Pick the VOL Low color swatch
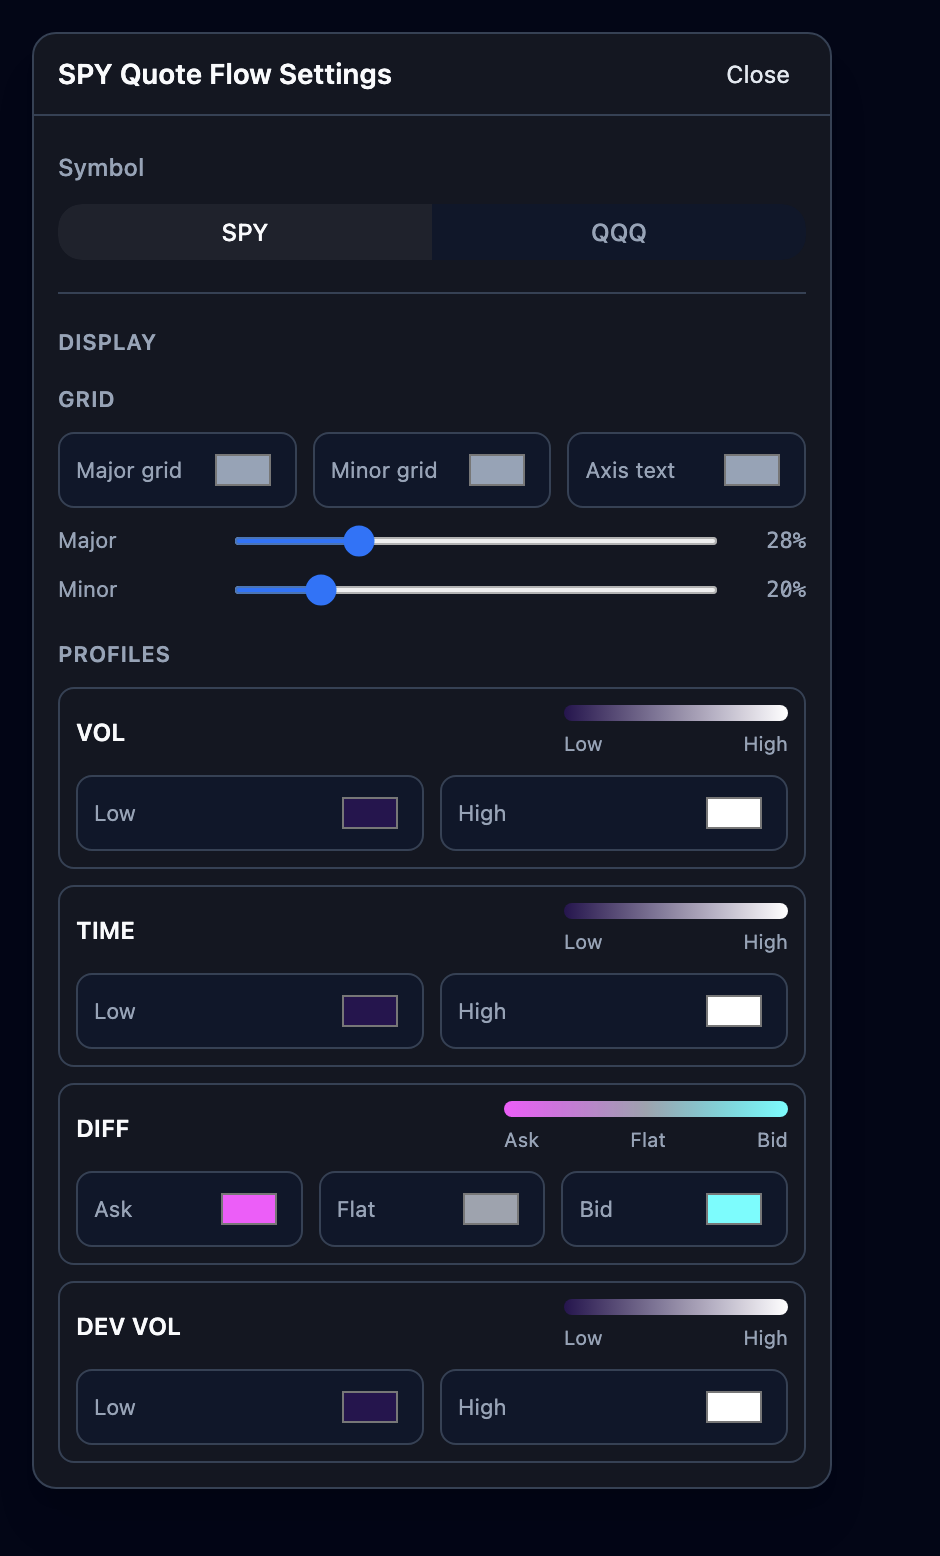The width and height of the screenshot is (940, 1556). click(370, 813)
